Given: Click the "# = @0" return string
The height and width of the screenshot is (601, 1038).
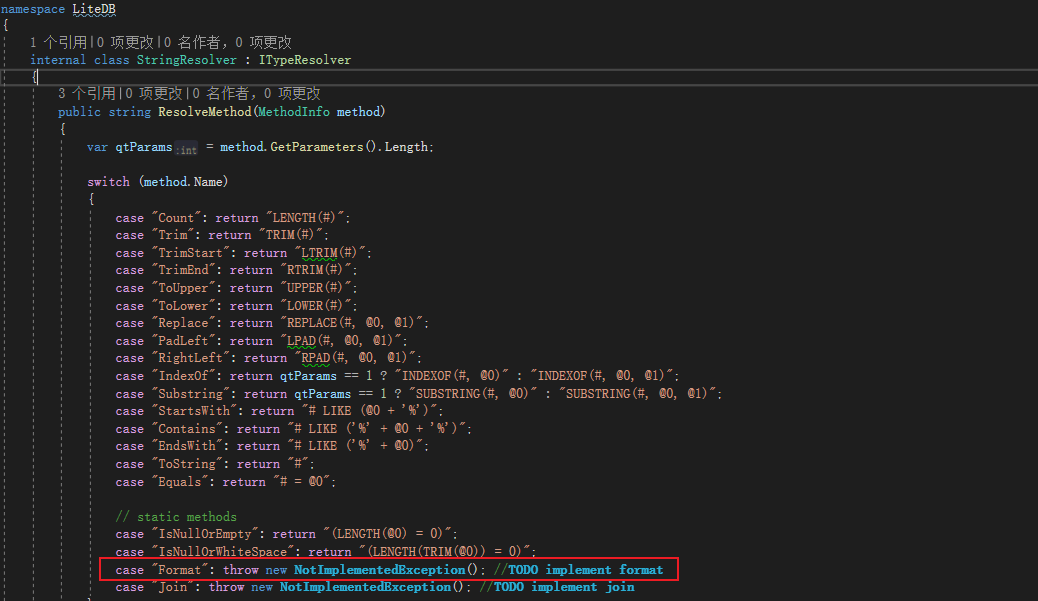Looking at the screenshot, I should tap(301, 482).
